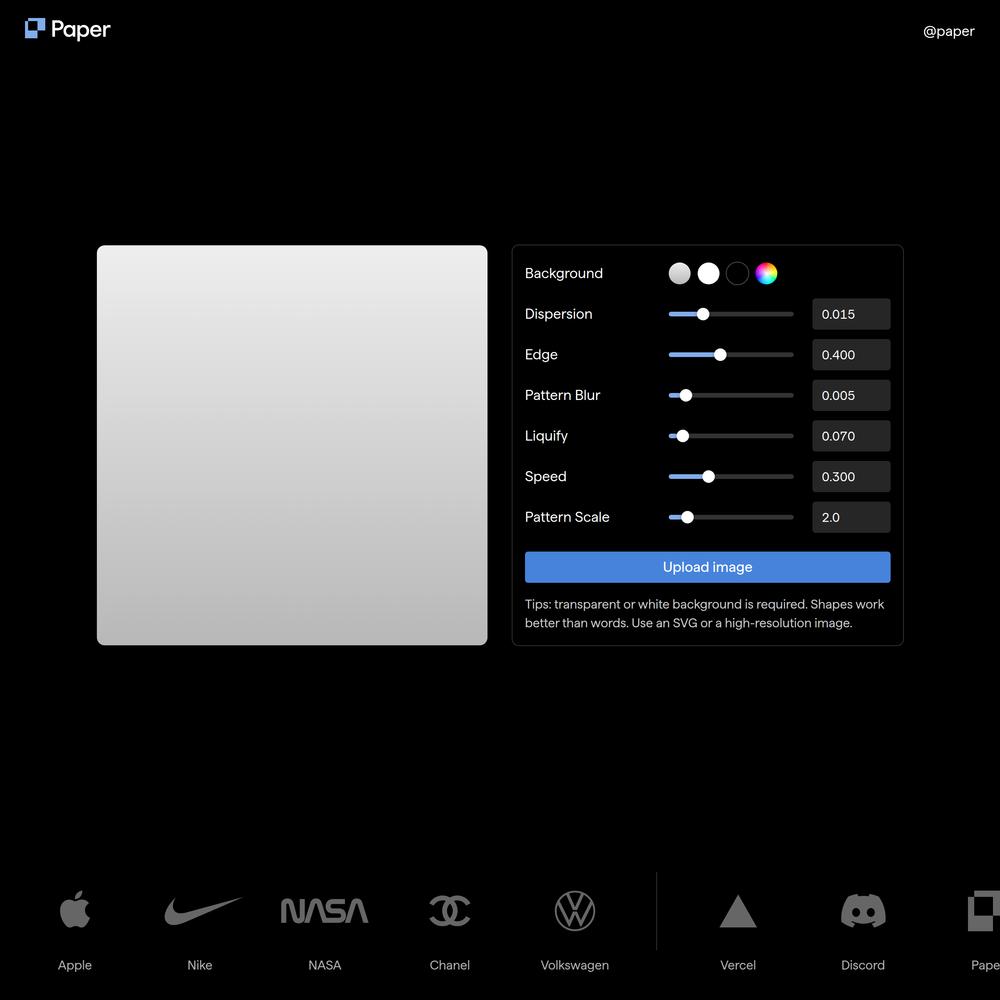Screen dimensions: 1000x1000
Task: Set background to white swatch
Action: 709,274
